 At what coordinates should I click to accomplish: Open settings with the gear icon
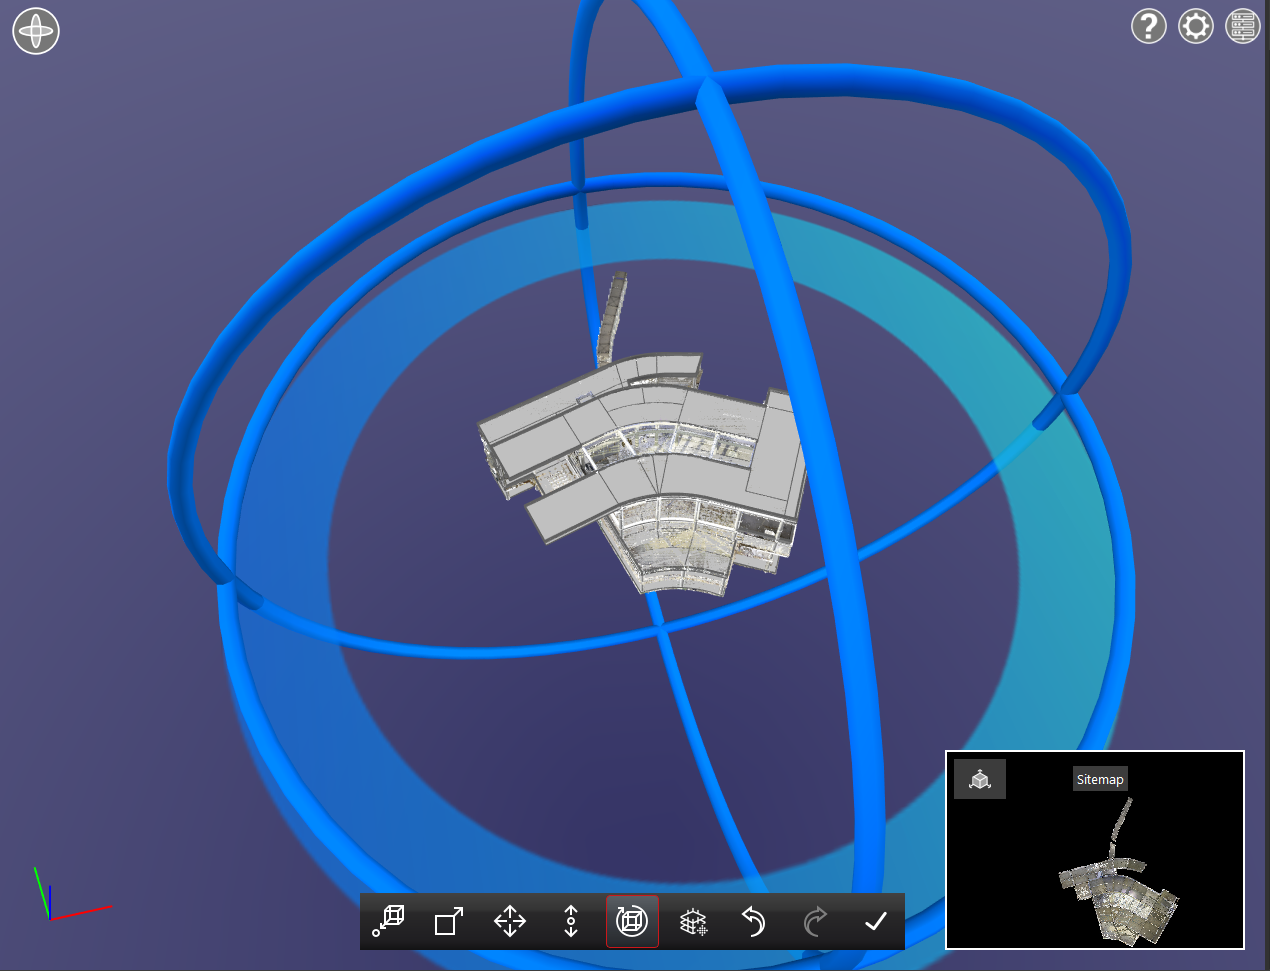coord(1195,26)
